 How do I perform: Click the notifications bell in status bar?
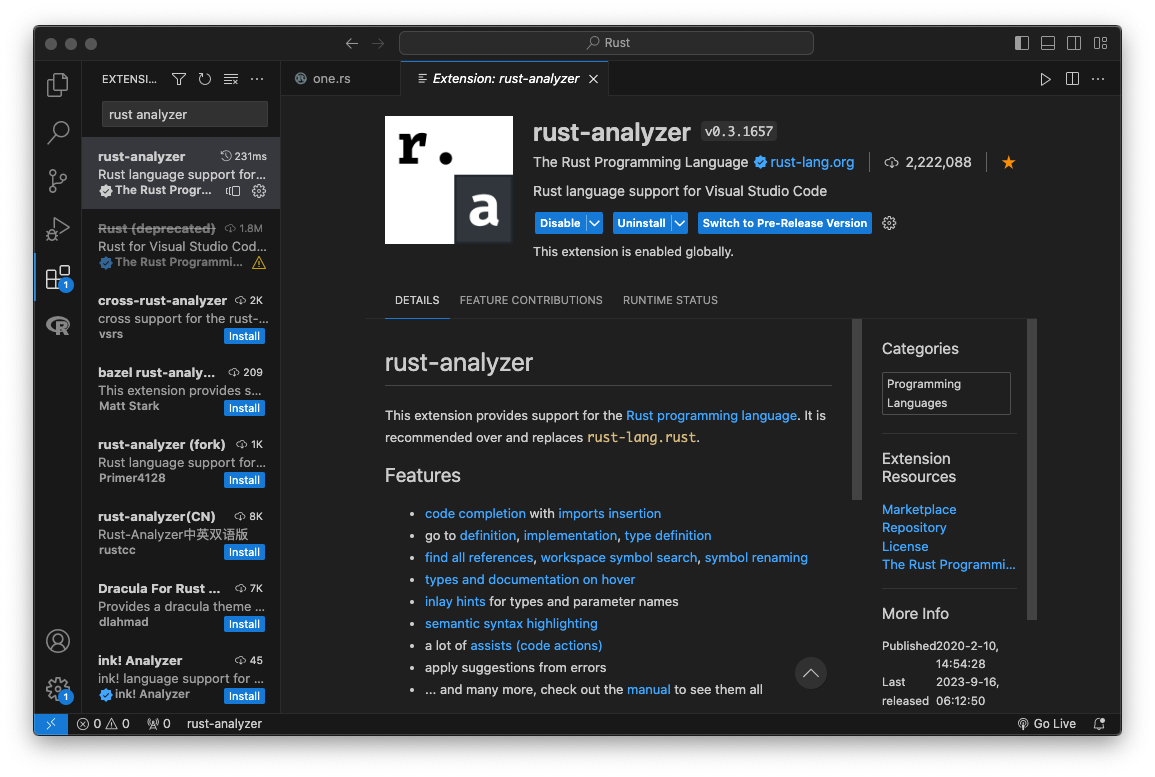click(1099, 724)
